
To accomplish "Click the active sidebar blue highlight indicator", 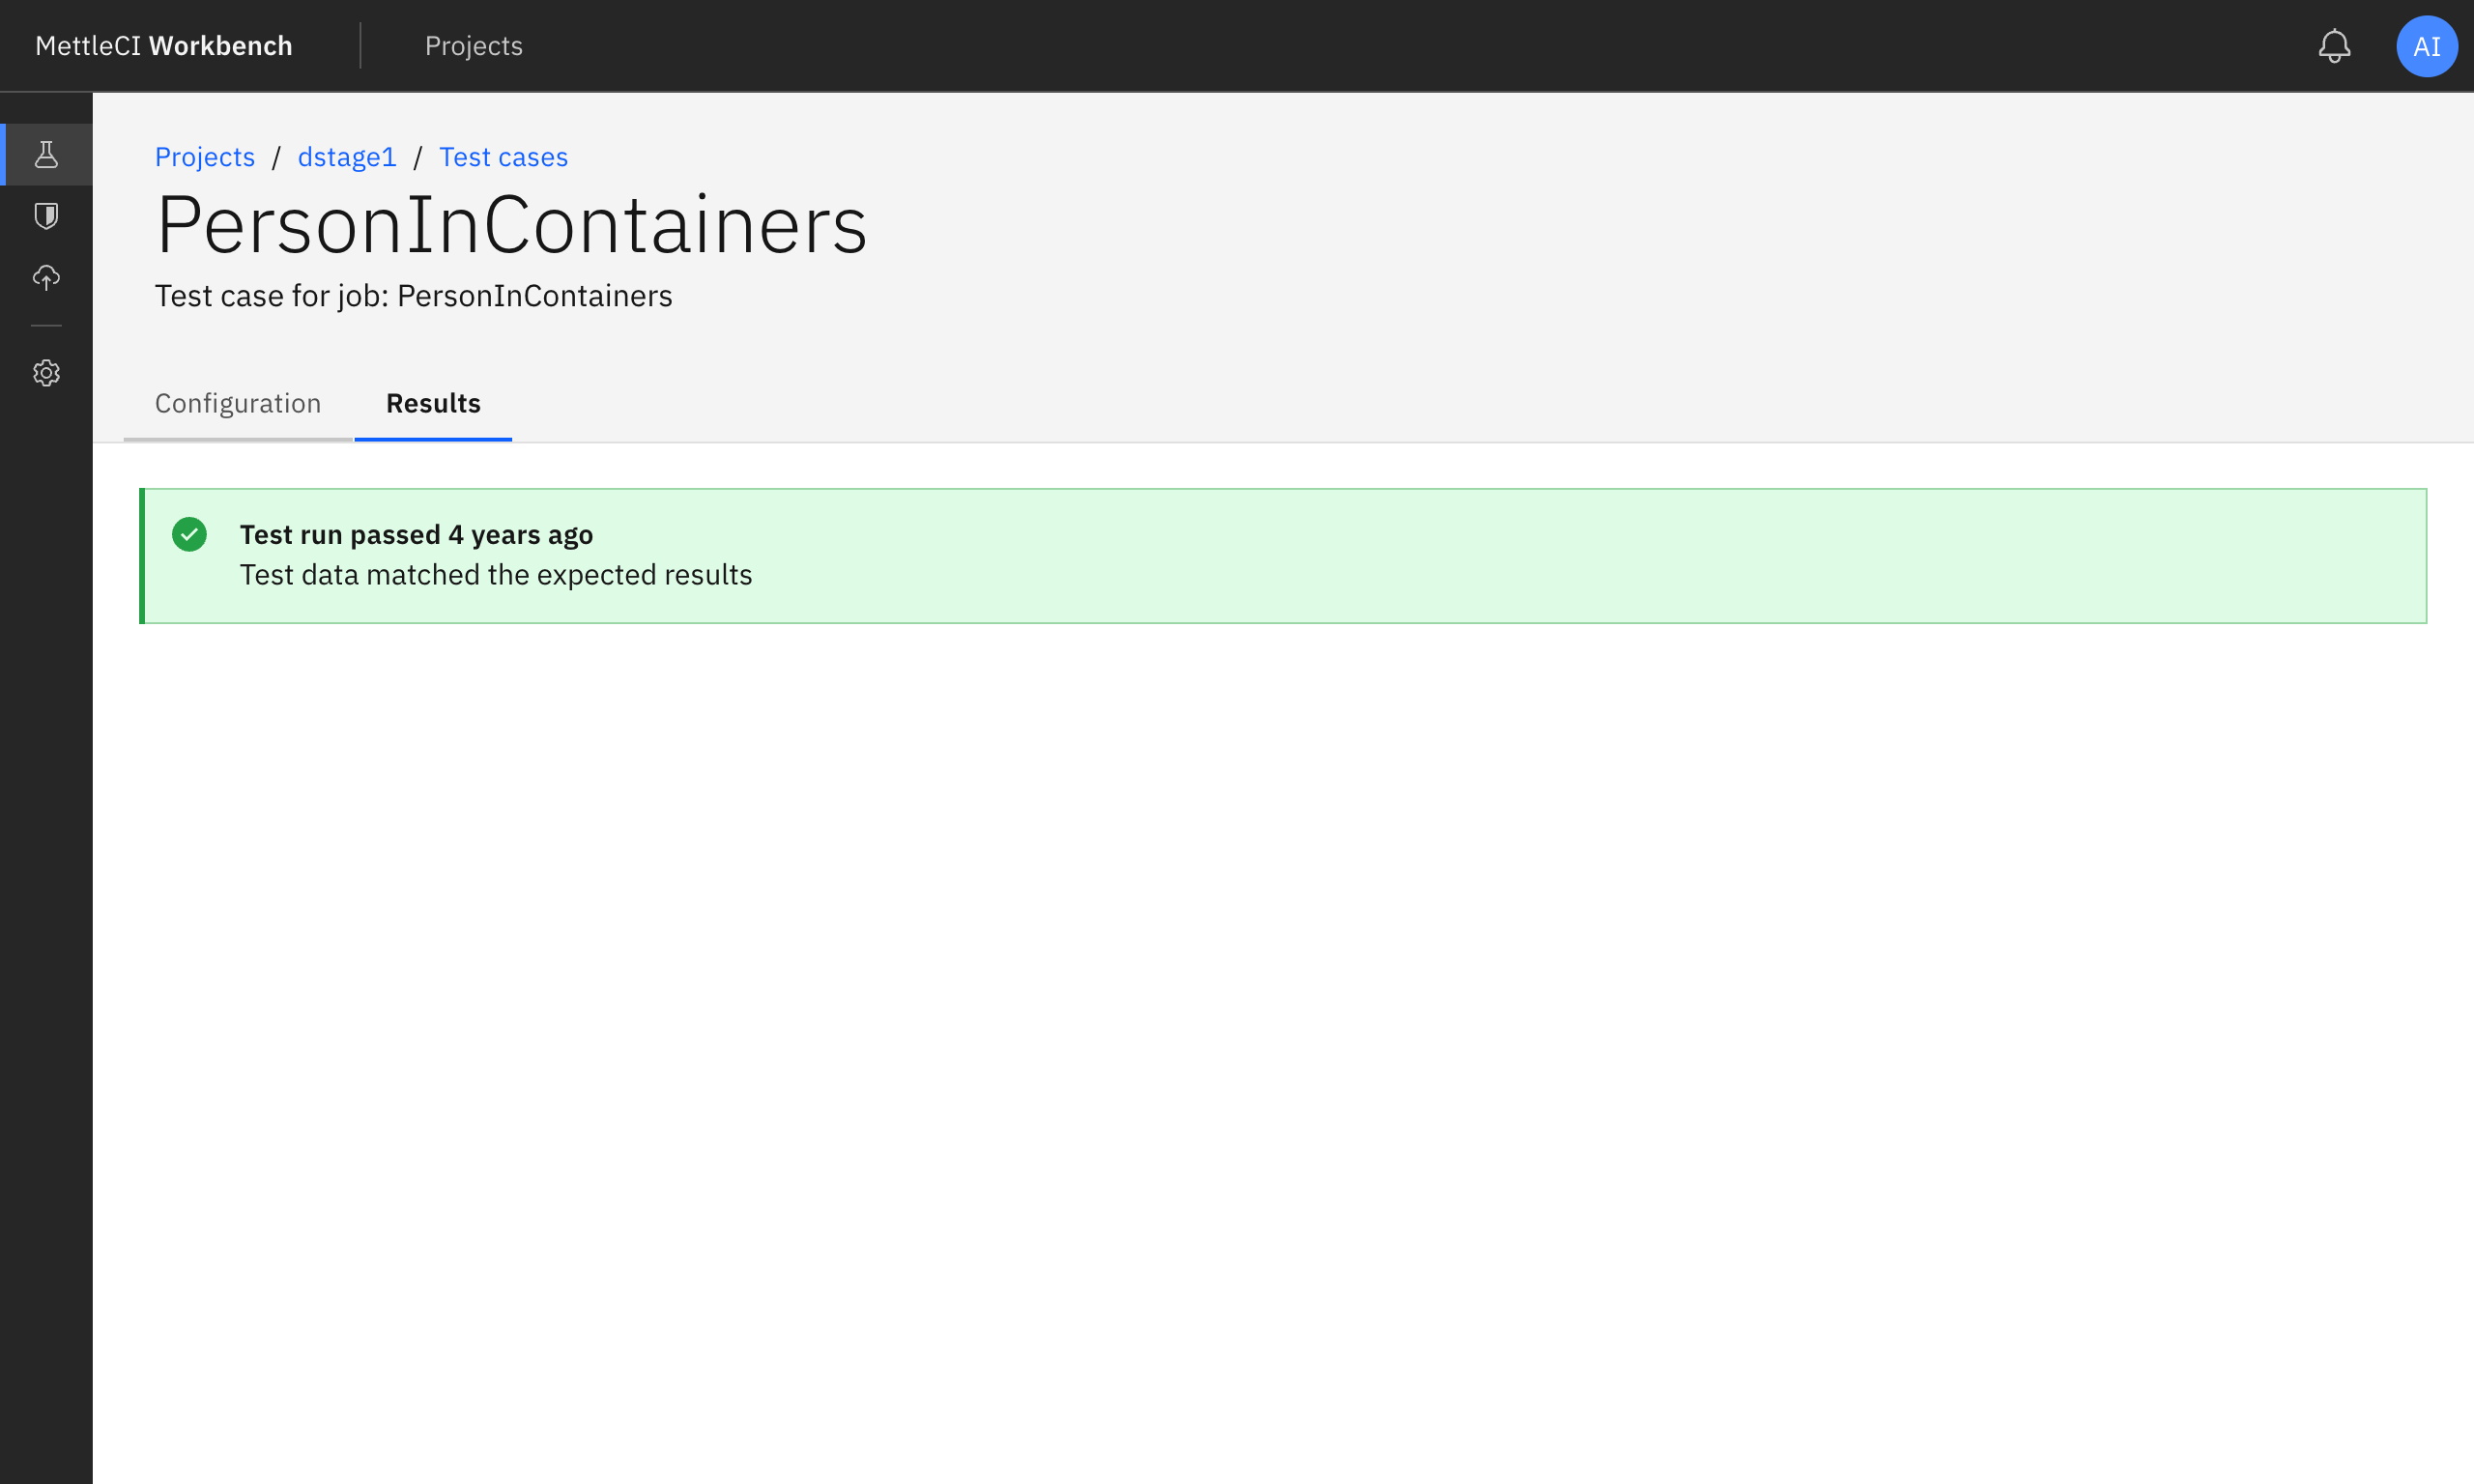I will pos(3,154).
